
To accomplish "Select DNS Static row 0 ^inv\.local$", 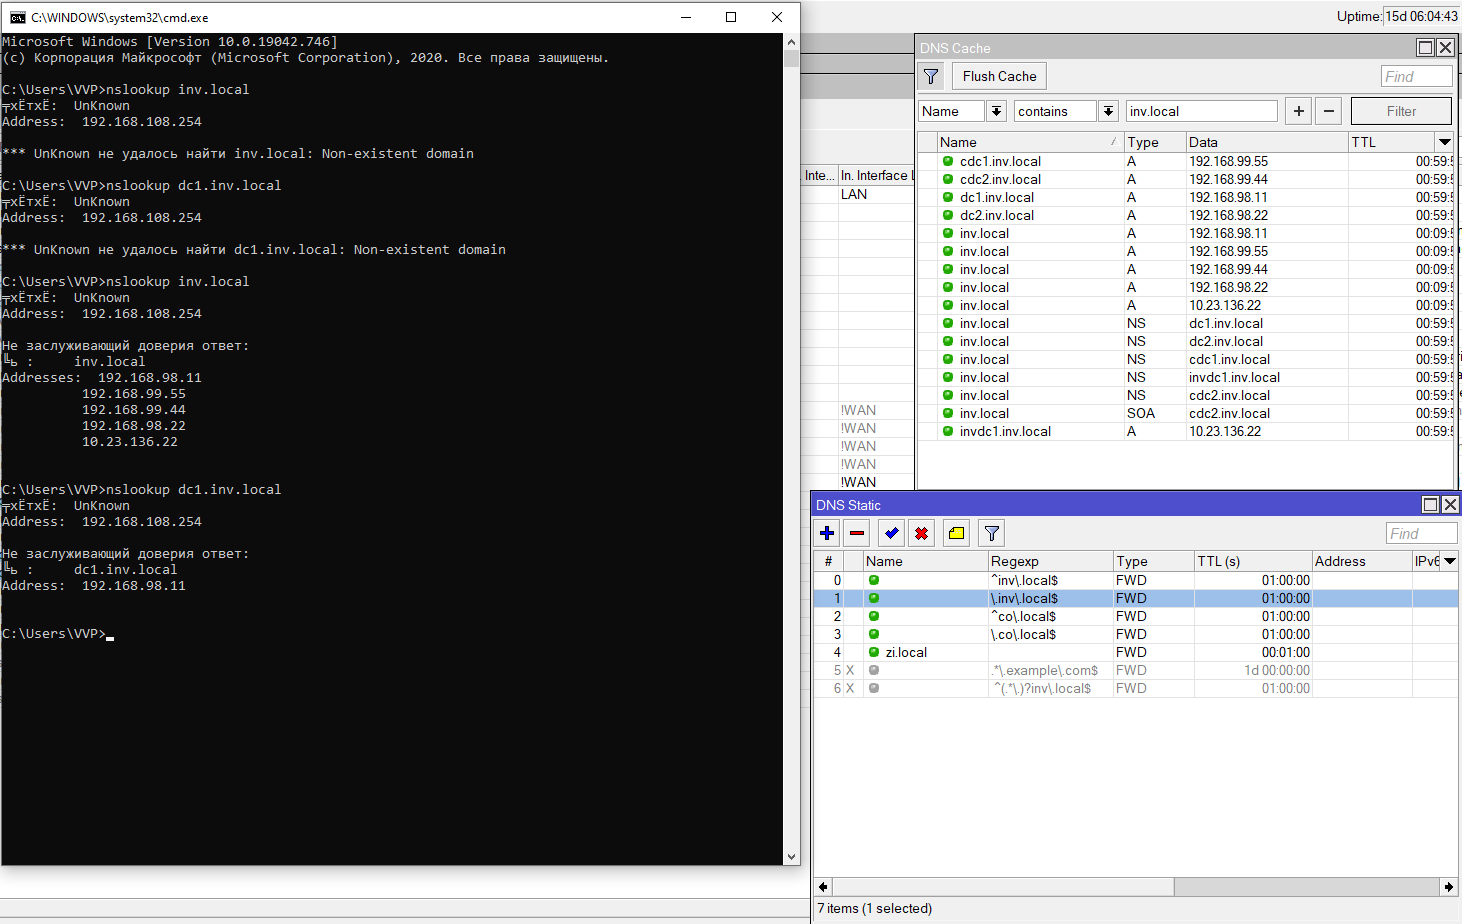I will click(1136, 580).
